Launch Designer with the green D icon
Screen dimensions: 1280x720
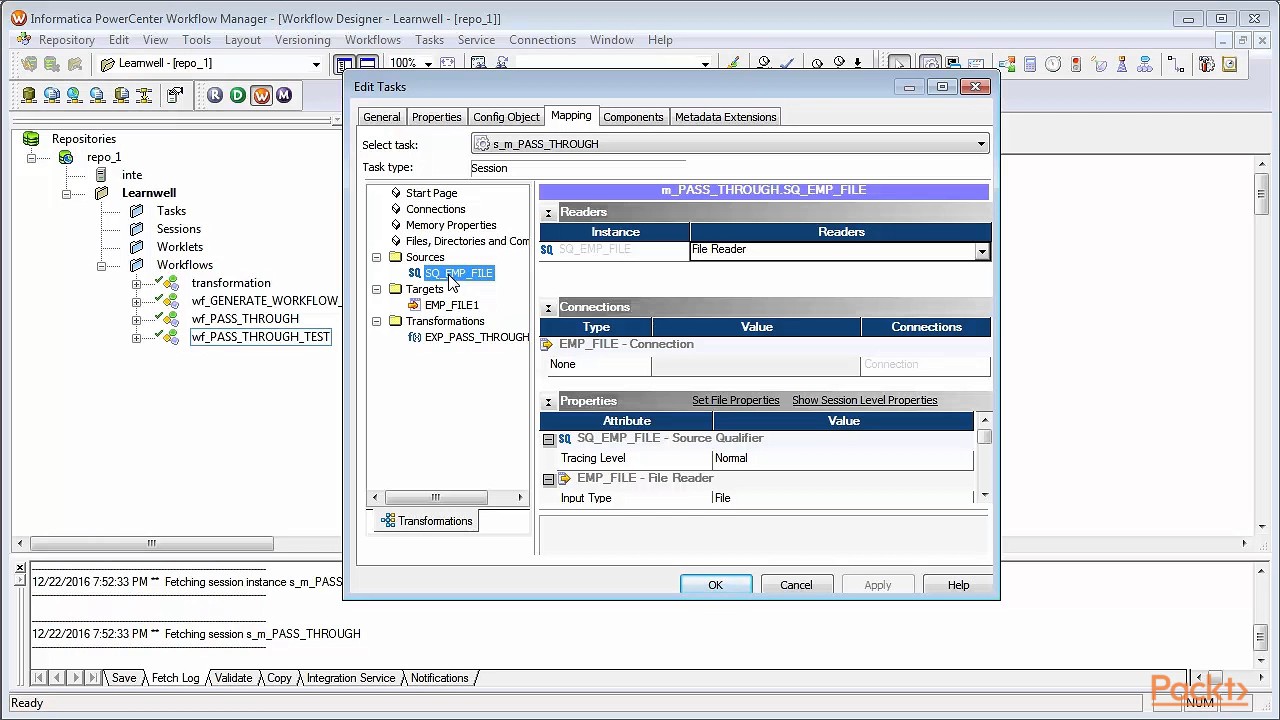(x=238, y=95)
